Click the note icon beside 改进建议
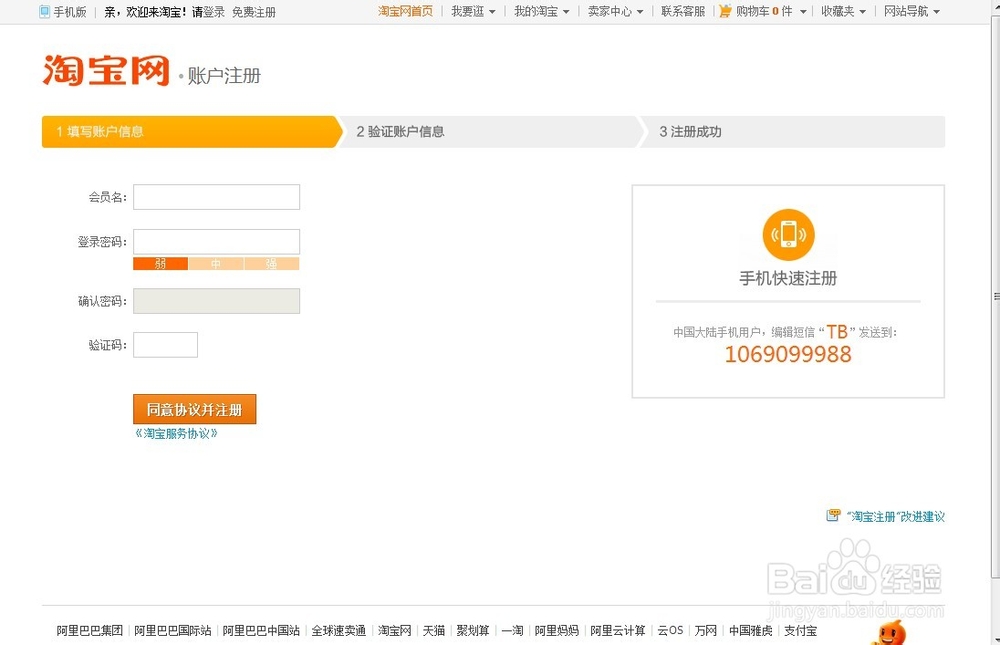1000x645 pixels. point(833,513)
